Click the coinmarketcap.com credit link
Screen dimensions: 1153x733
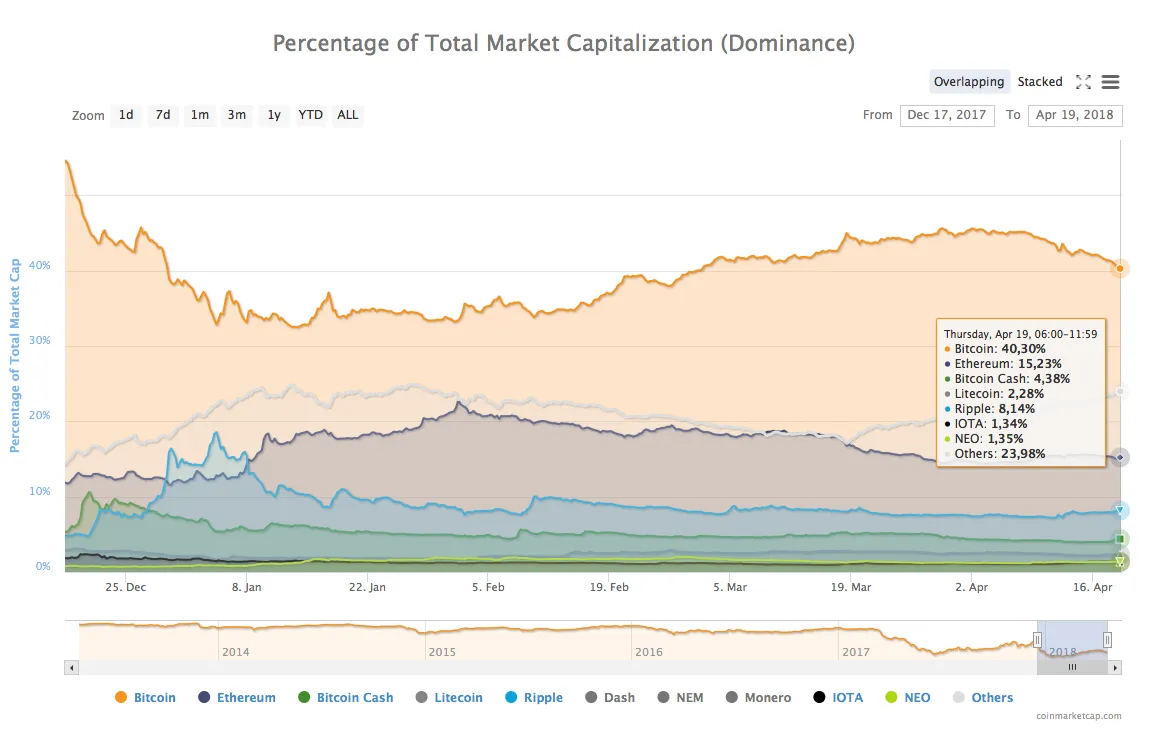[1079, 715]
